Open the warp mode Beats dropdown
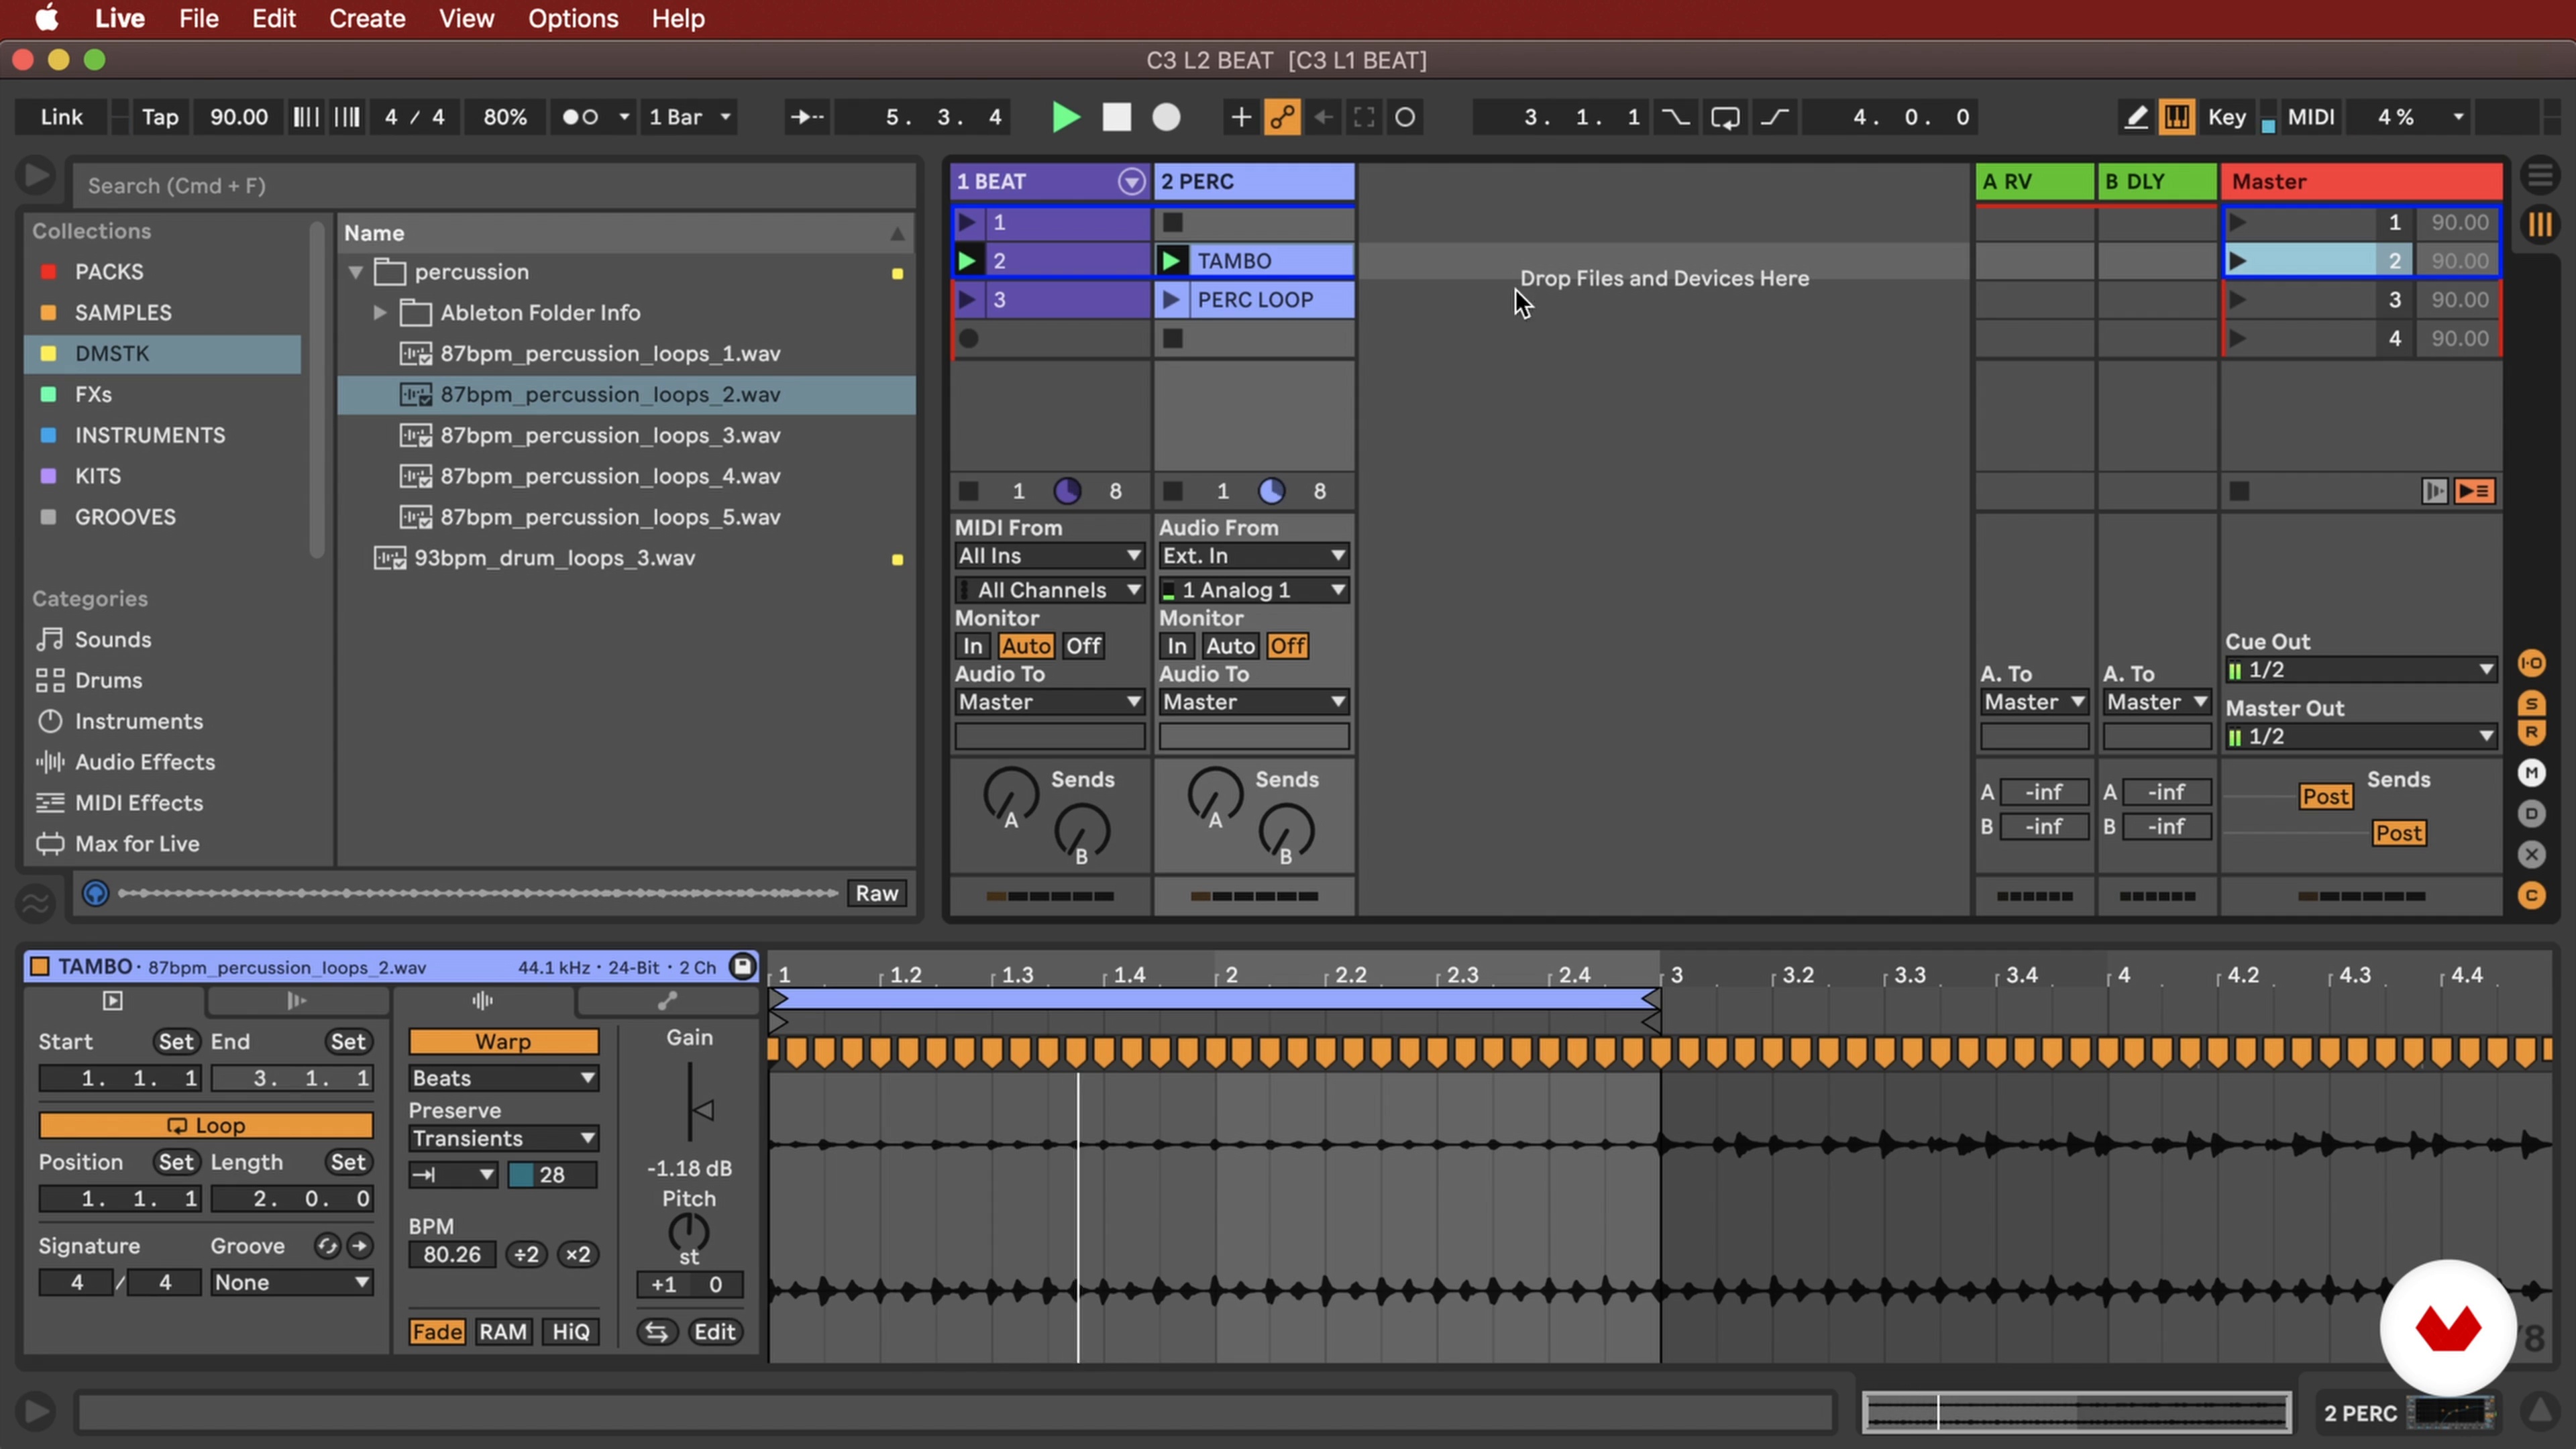 point(503,1078)
